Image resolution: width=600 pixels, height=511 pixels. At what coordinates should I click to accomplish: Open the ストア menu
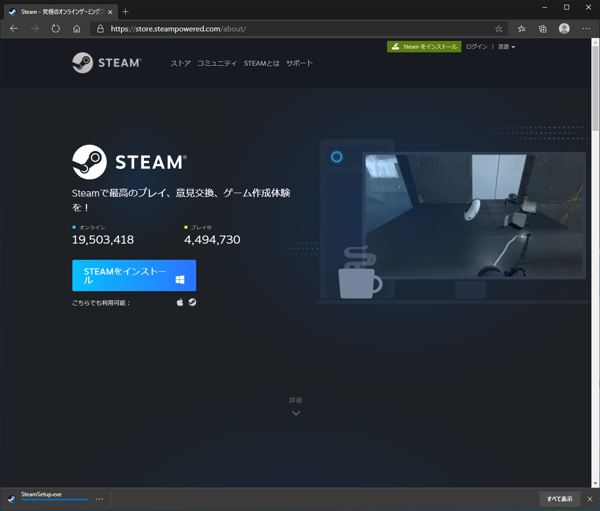181,63
